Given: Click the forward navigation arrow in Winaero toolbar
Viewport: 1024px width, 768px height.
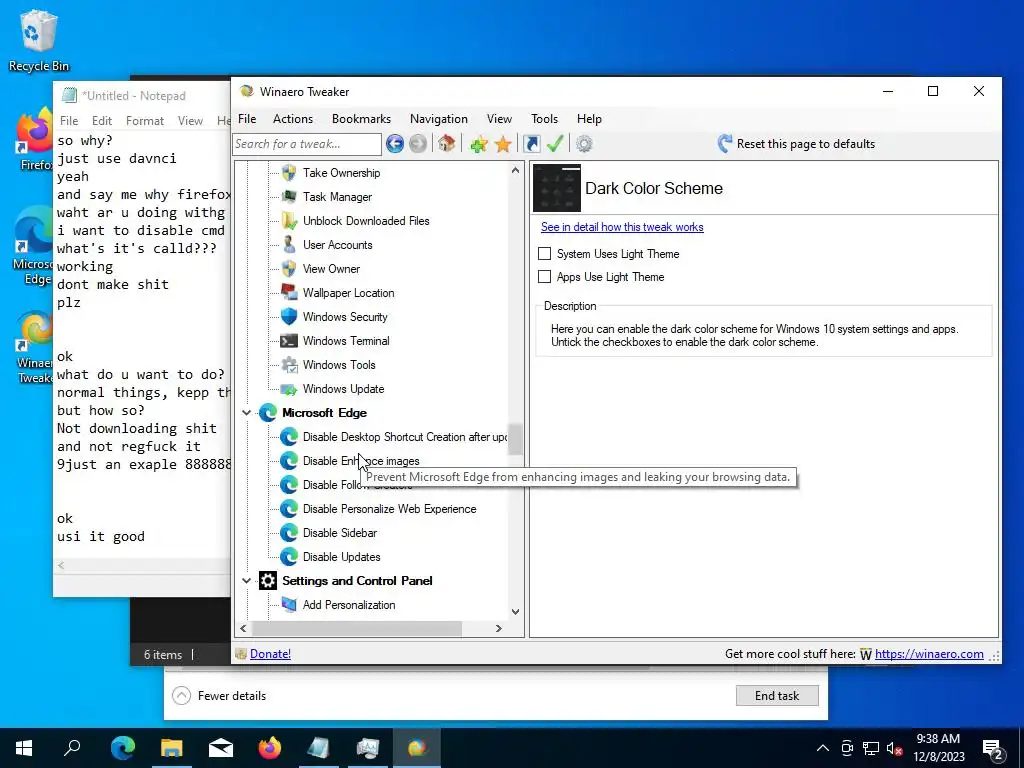Looking at the screenshot, I should (x=418, y=144).
